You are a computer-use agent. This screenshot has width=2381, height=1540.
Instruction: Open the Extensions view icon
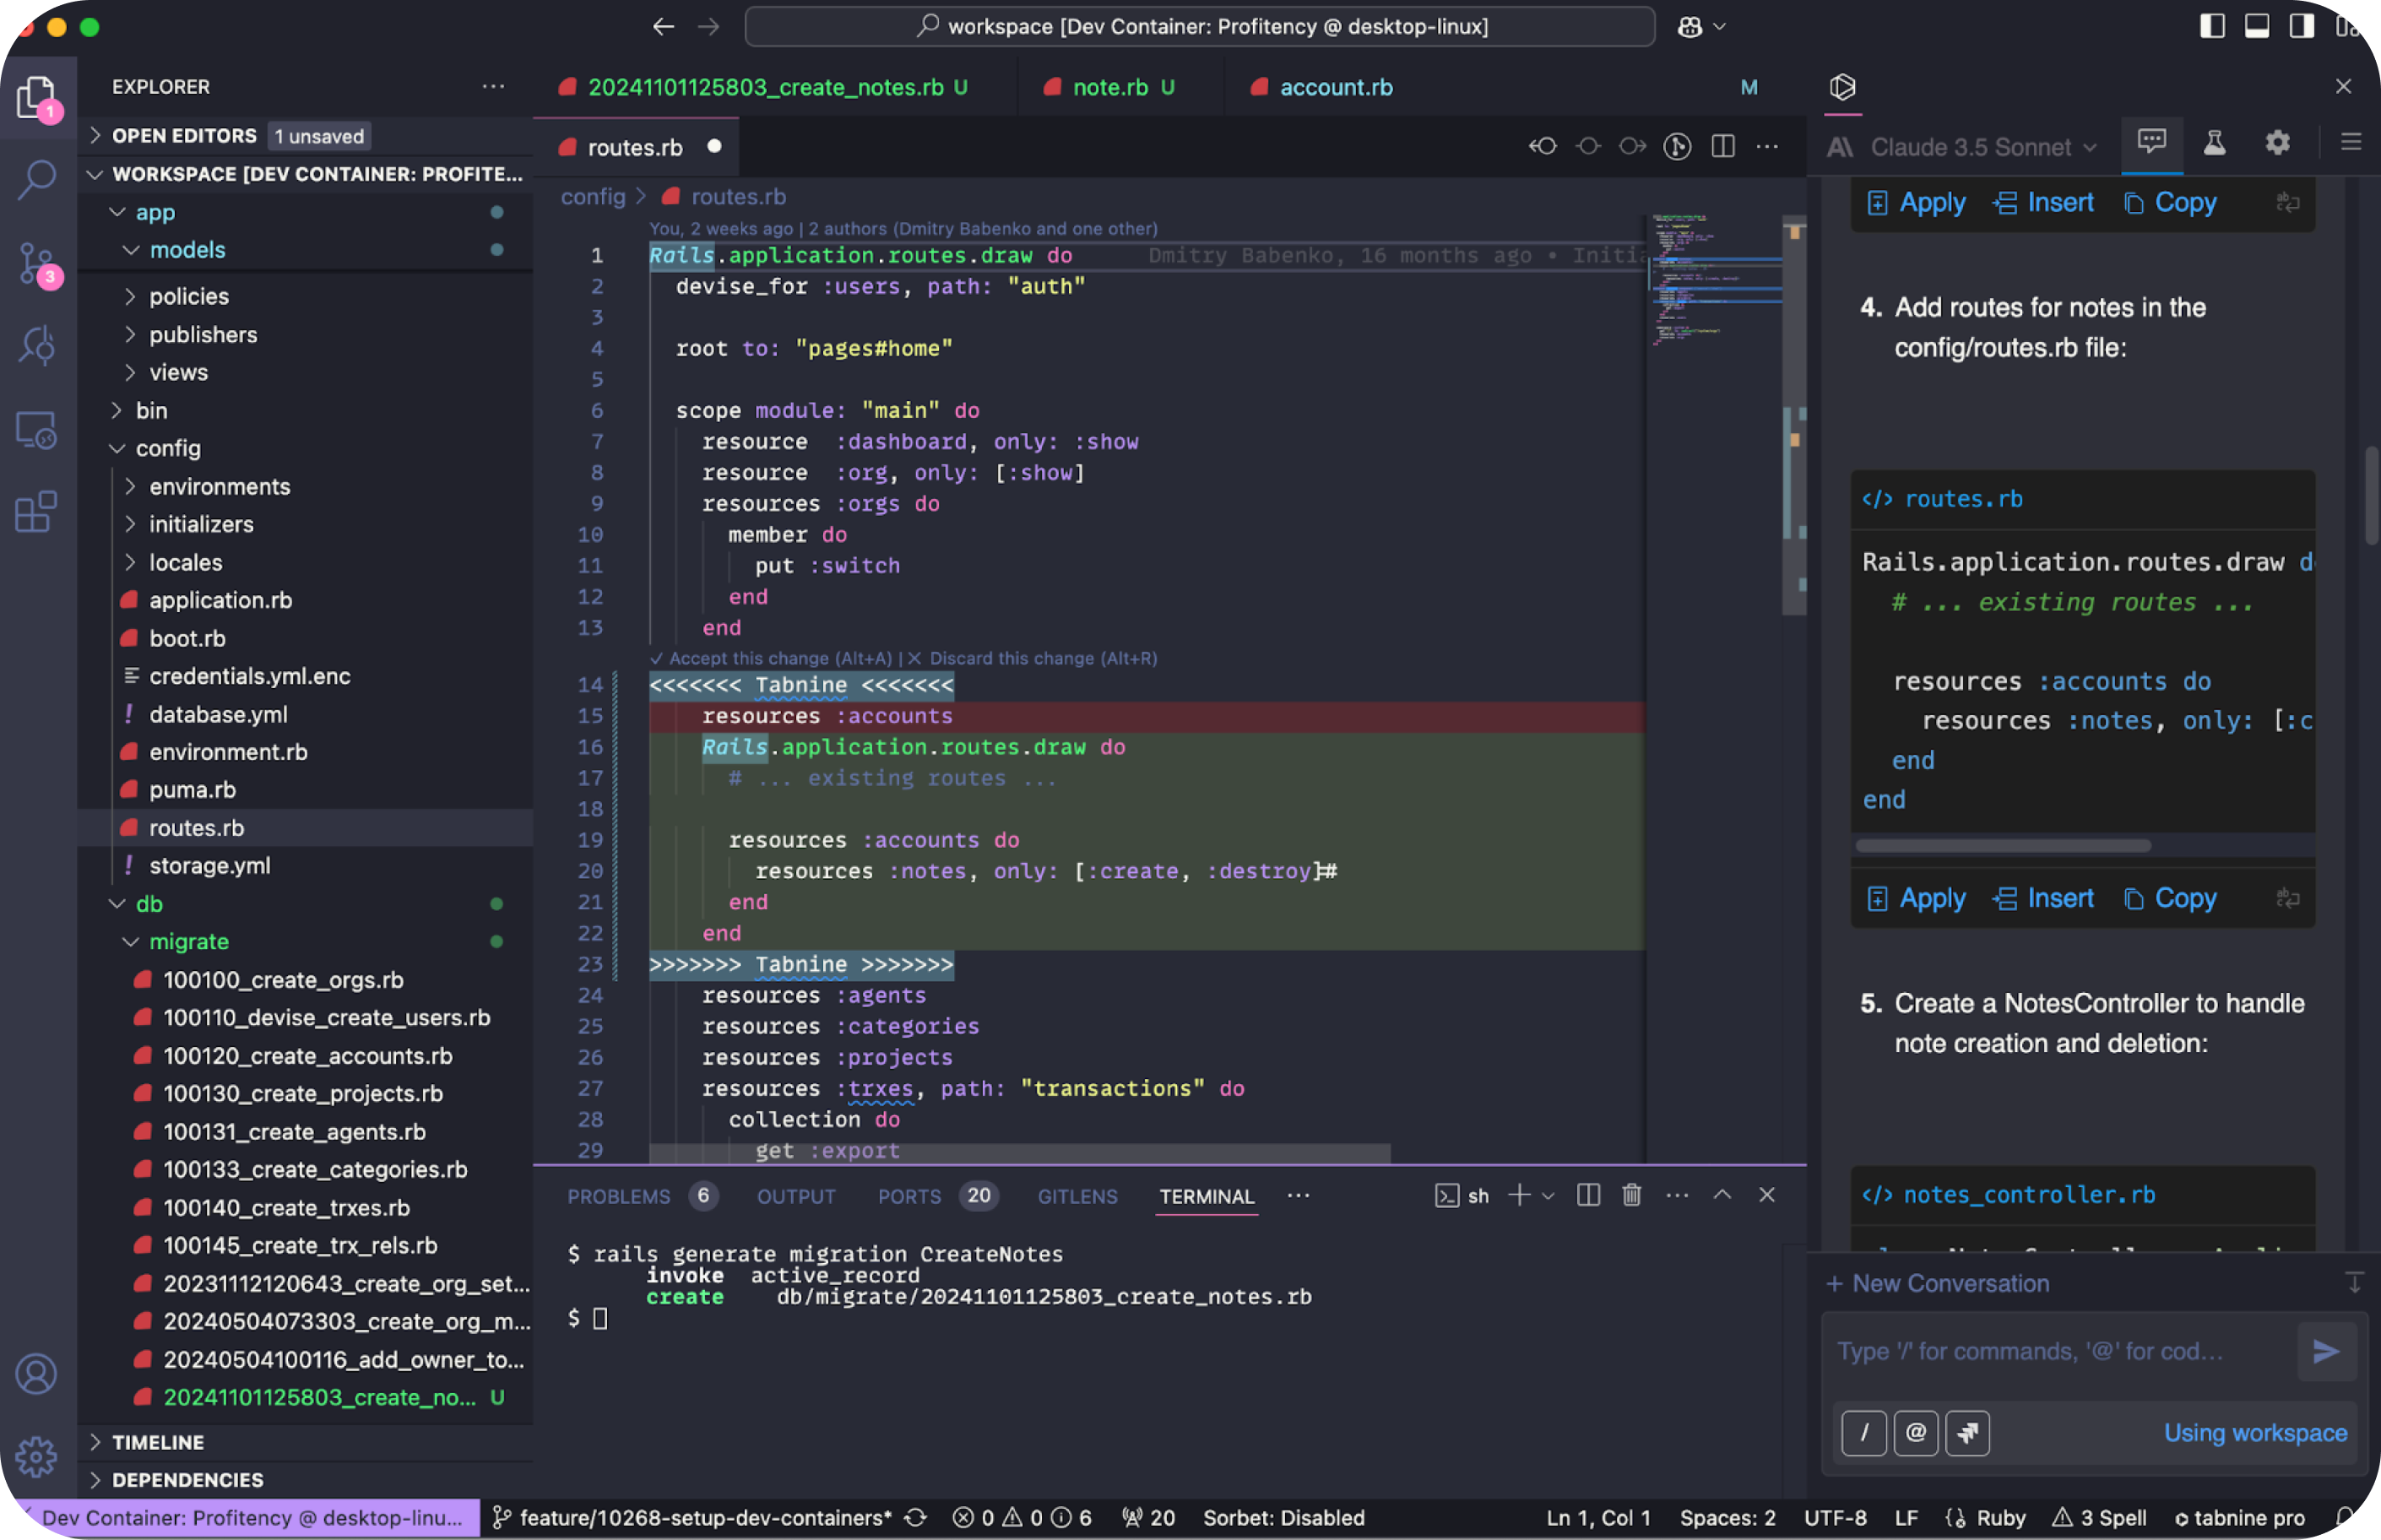37,512
